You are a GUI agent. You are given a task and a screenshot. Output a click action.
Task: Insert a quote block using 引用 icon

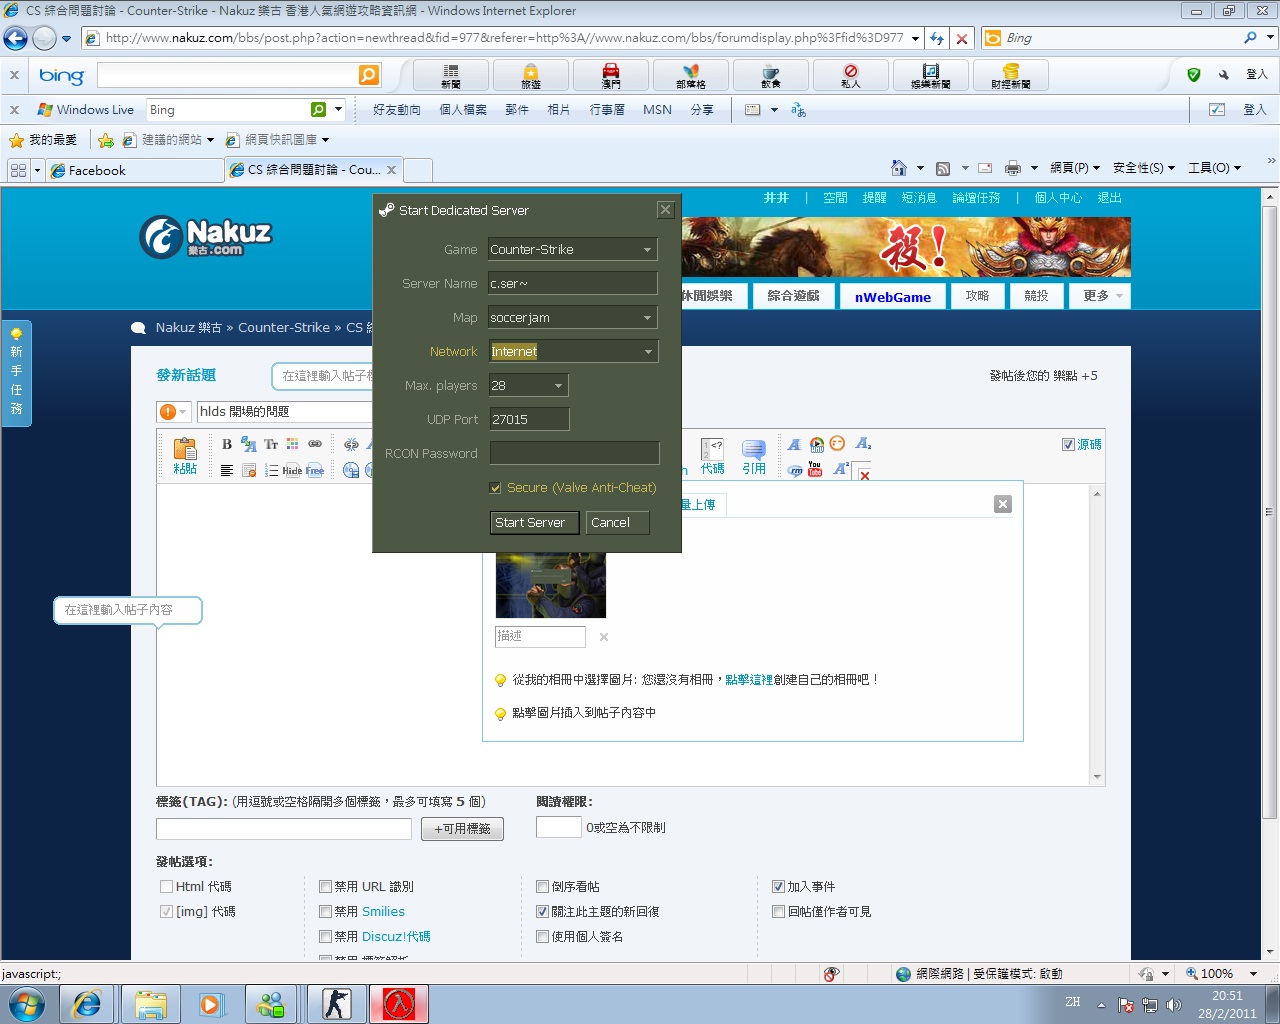pyautogui.click(x=753, y=455)
